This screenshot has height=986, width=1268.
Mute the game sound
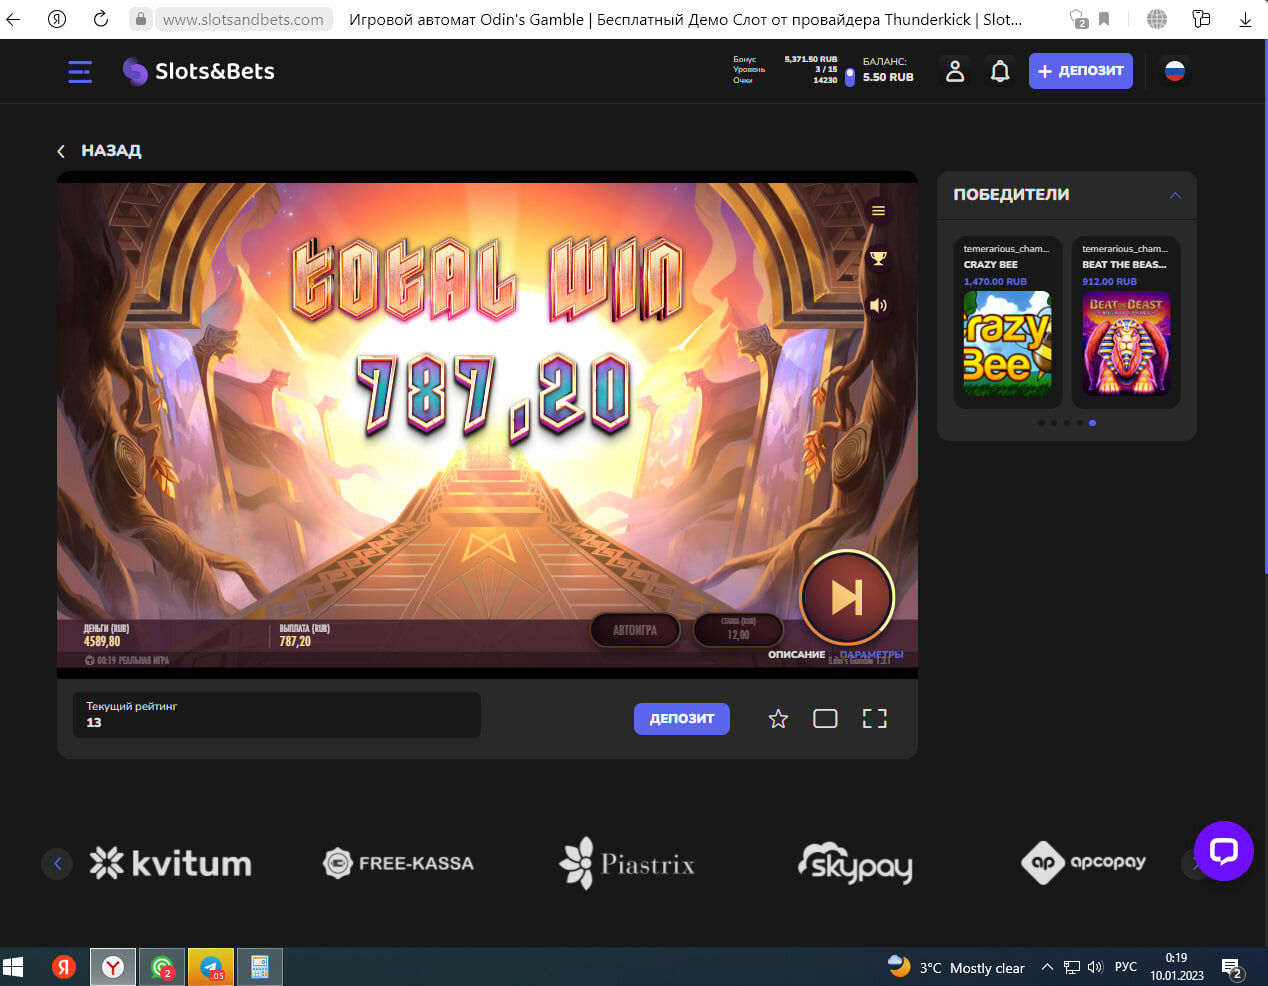878,305
